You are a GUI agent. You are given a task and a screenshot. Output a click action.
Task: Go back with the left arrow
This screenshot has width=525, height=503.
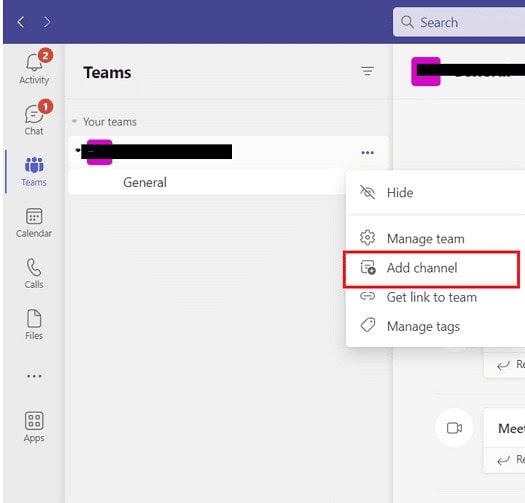coord(21,22)
